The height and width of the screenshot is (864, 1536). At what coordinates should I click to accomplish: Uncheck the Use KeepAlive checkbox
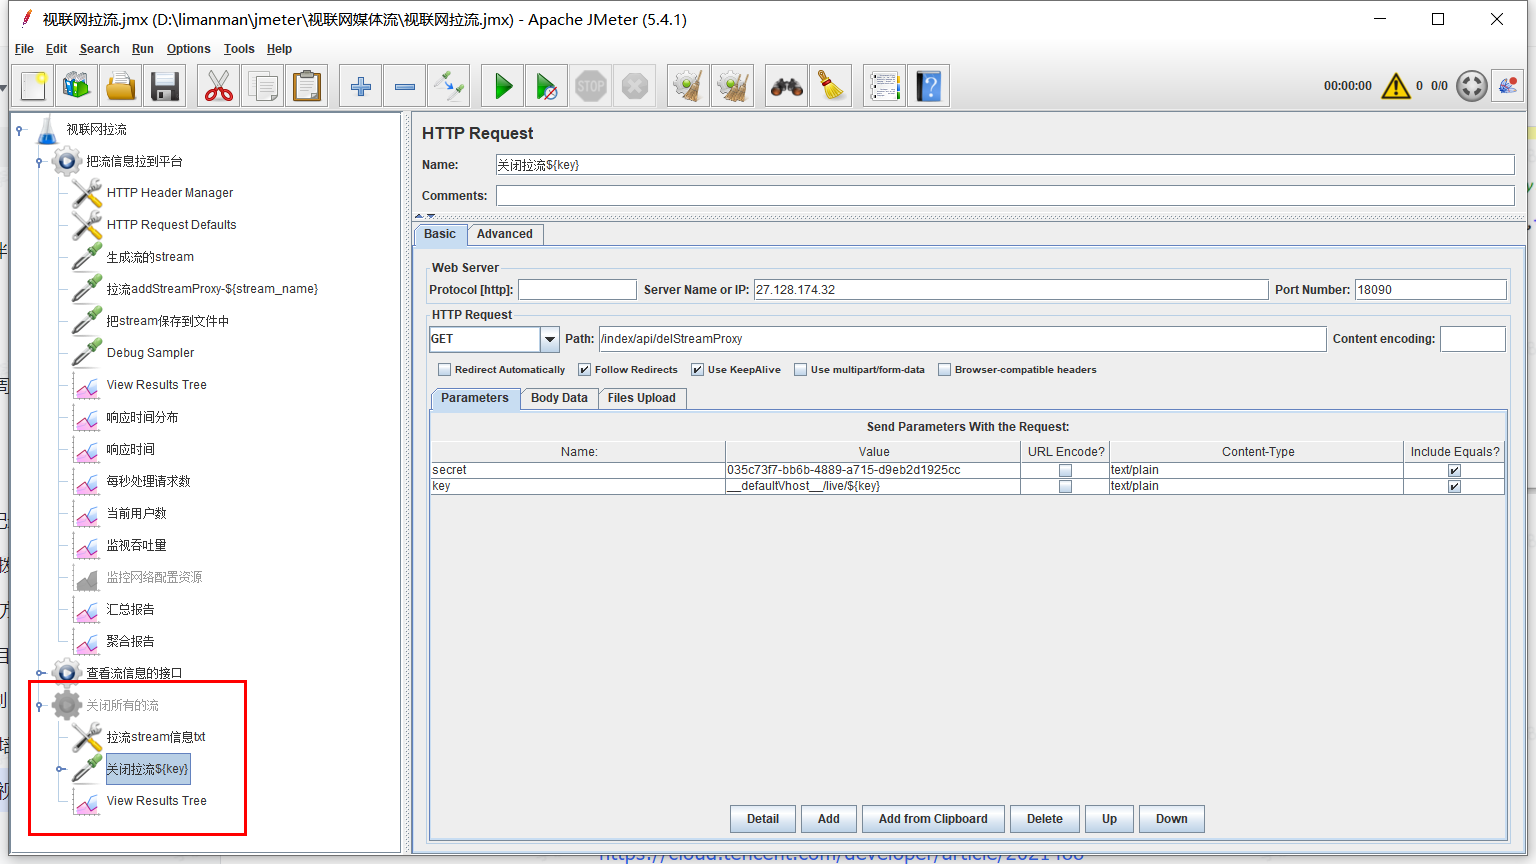[698, 370]
